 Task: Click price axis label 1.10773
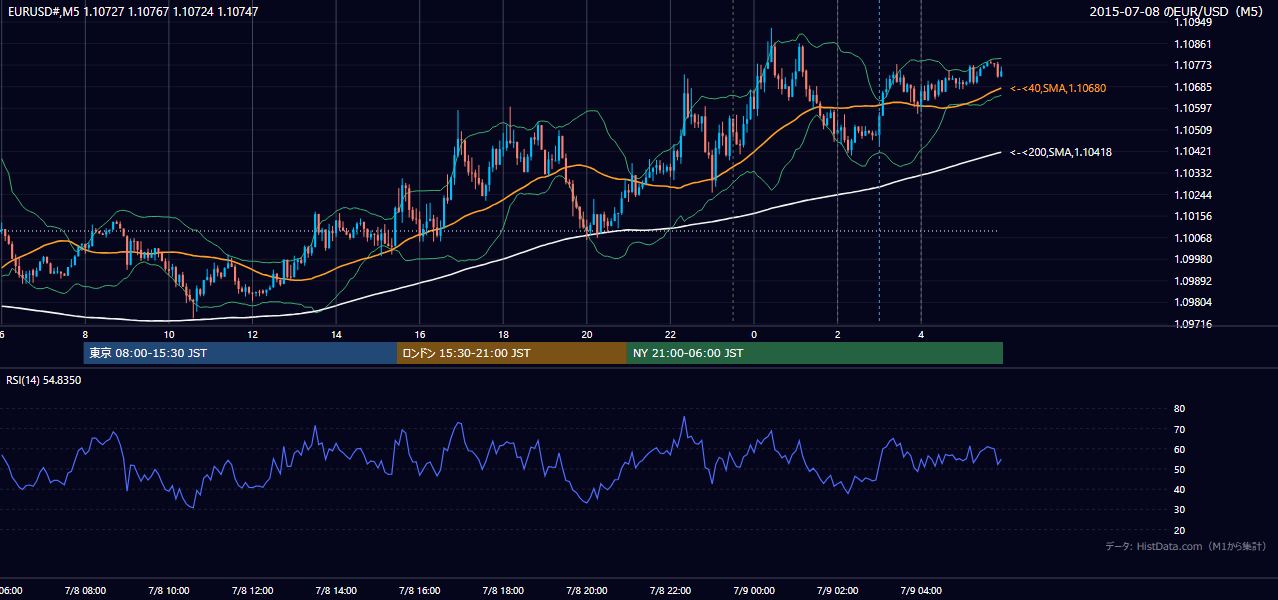click(1192, 66)
